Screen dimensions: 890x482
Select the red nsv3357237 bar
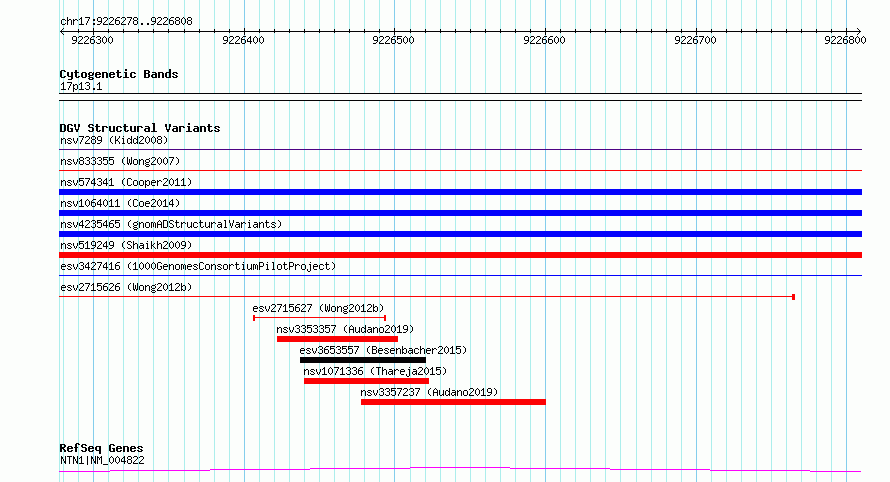point(453,402)
